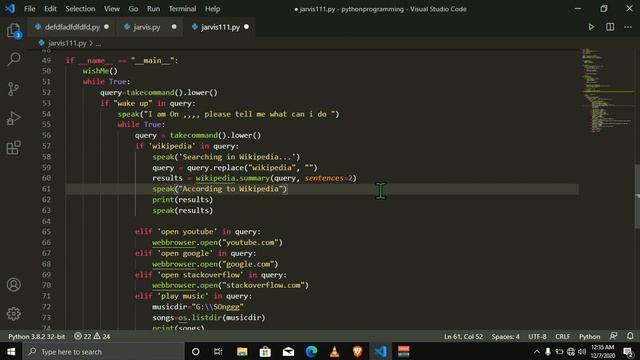Select the jarvis111.py tab

(220, 27)
